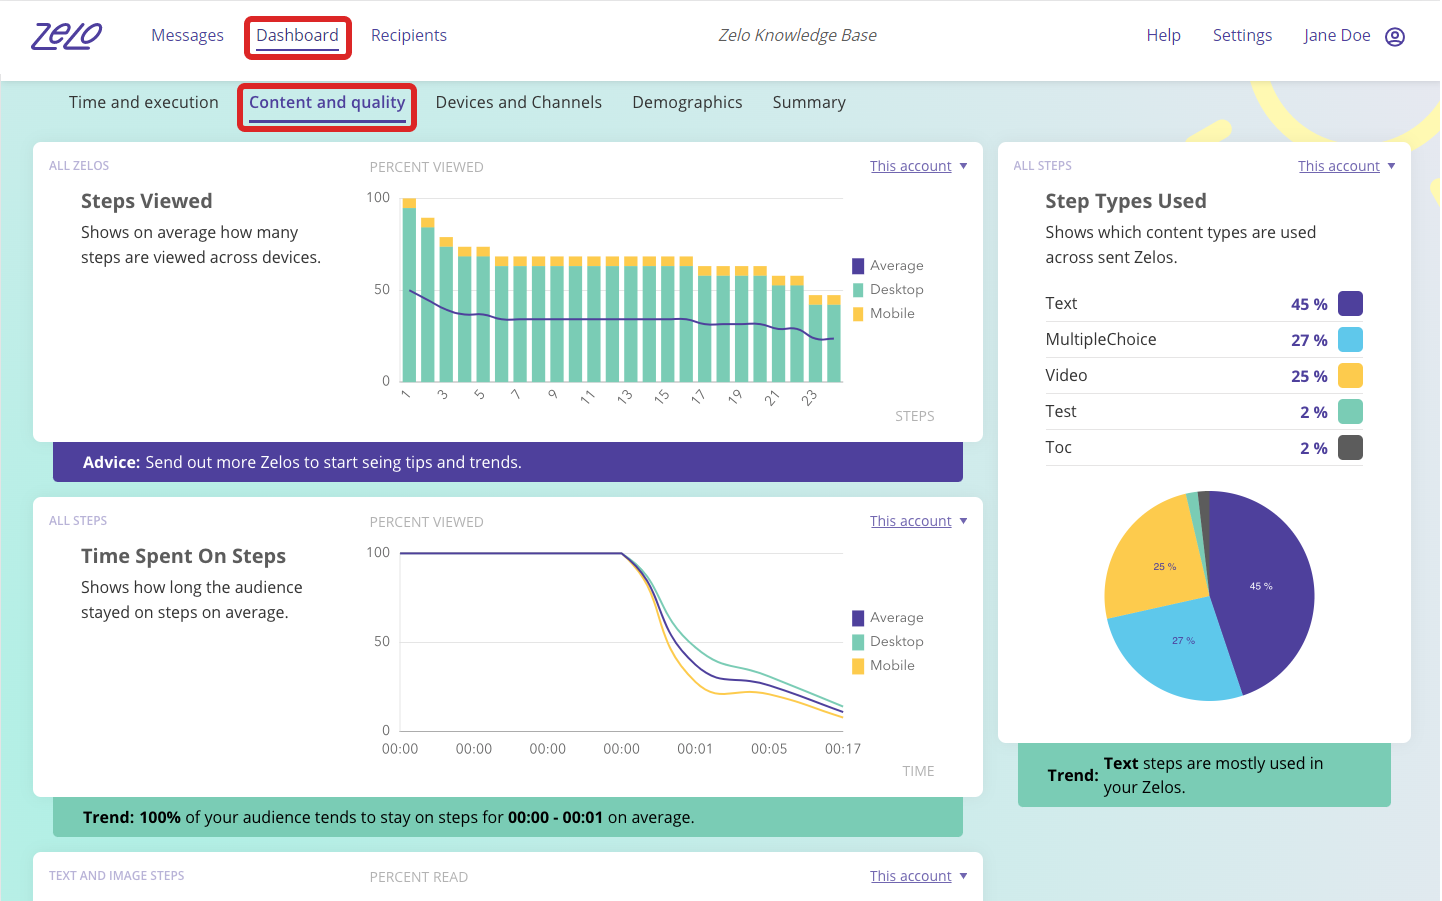Expand arrow beside Steps Viewed This account

pos(963,166)
